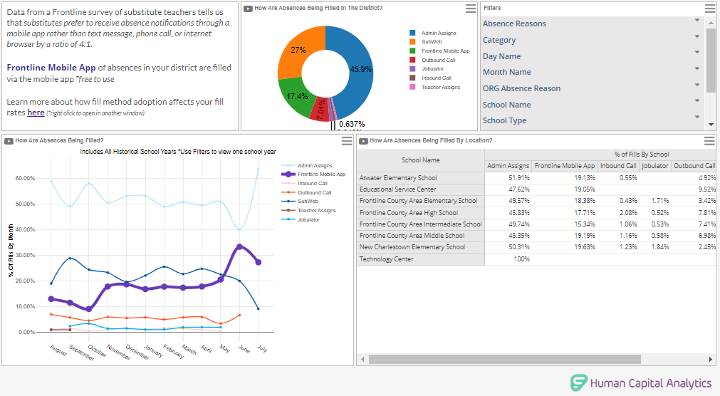Click video icon beside donut chart title
The height and width of the screenshot is (396, 720).
(x=248, y=9)
